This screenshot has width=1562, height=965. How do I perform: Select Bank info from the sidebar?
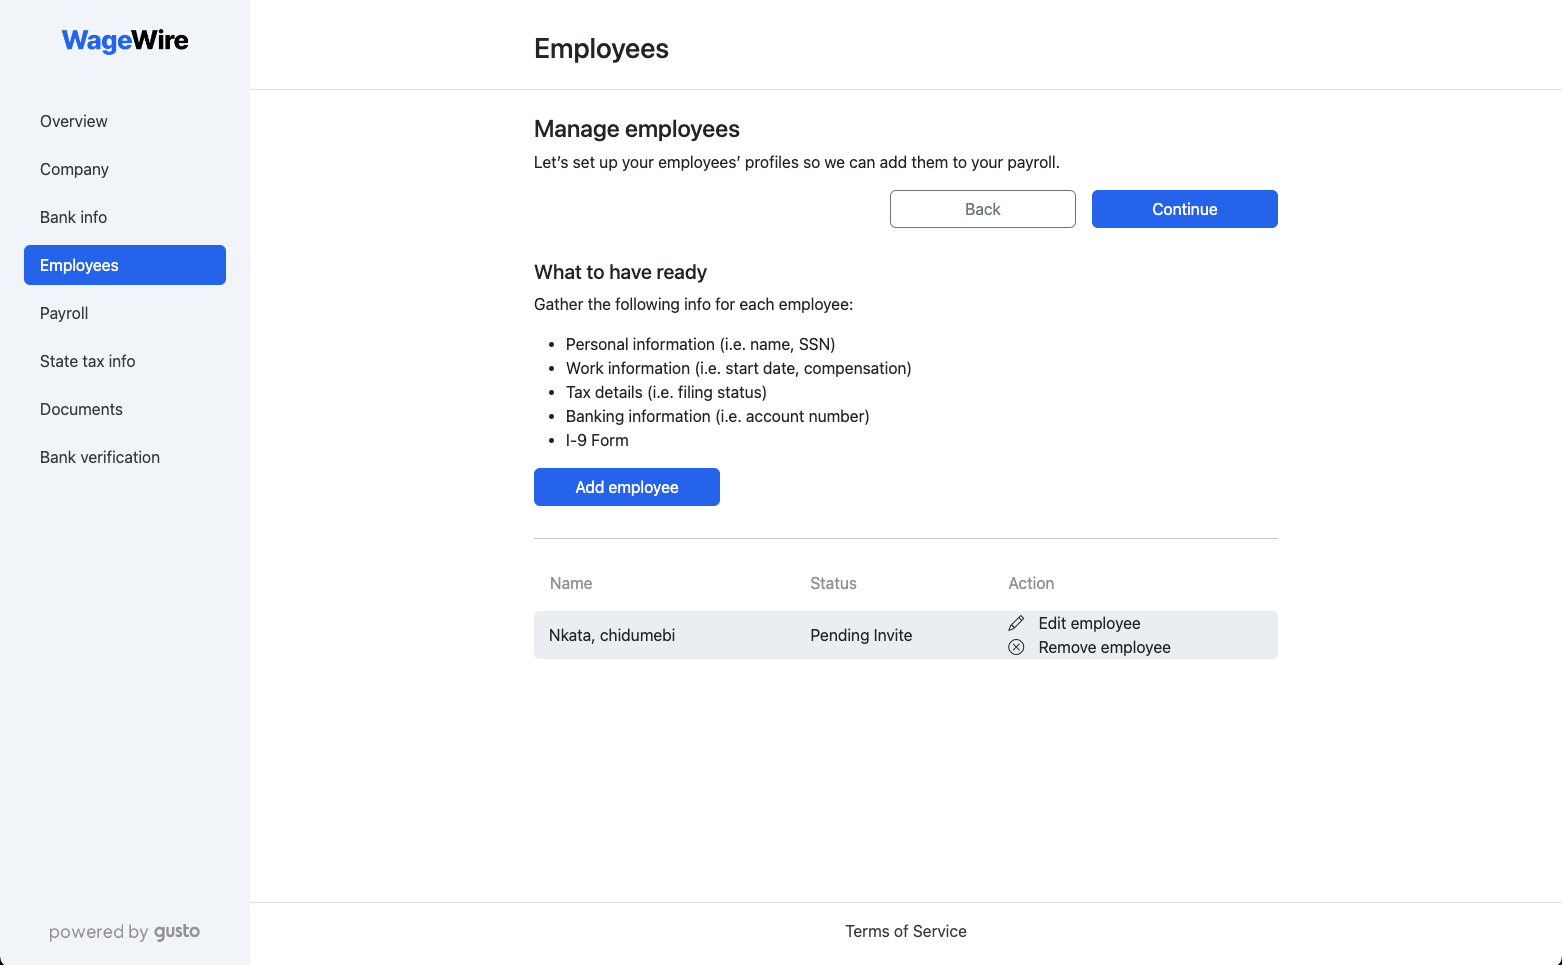coord(125,217)
